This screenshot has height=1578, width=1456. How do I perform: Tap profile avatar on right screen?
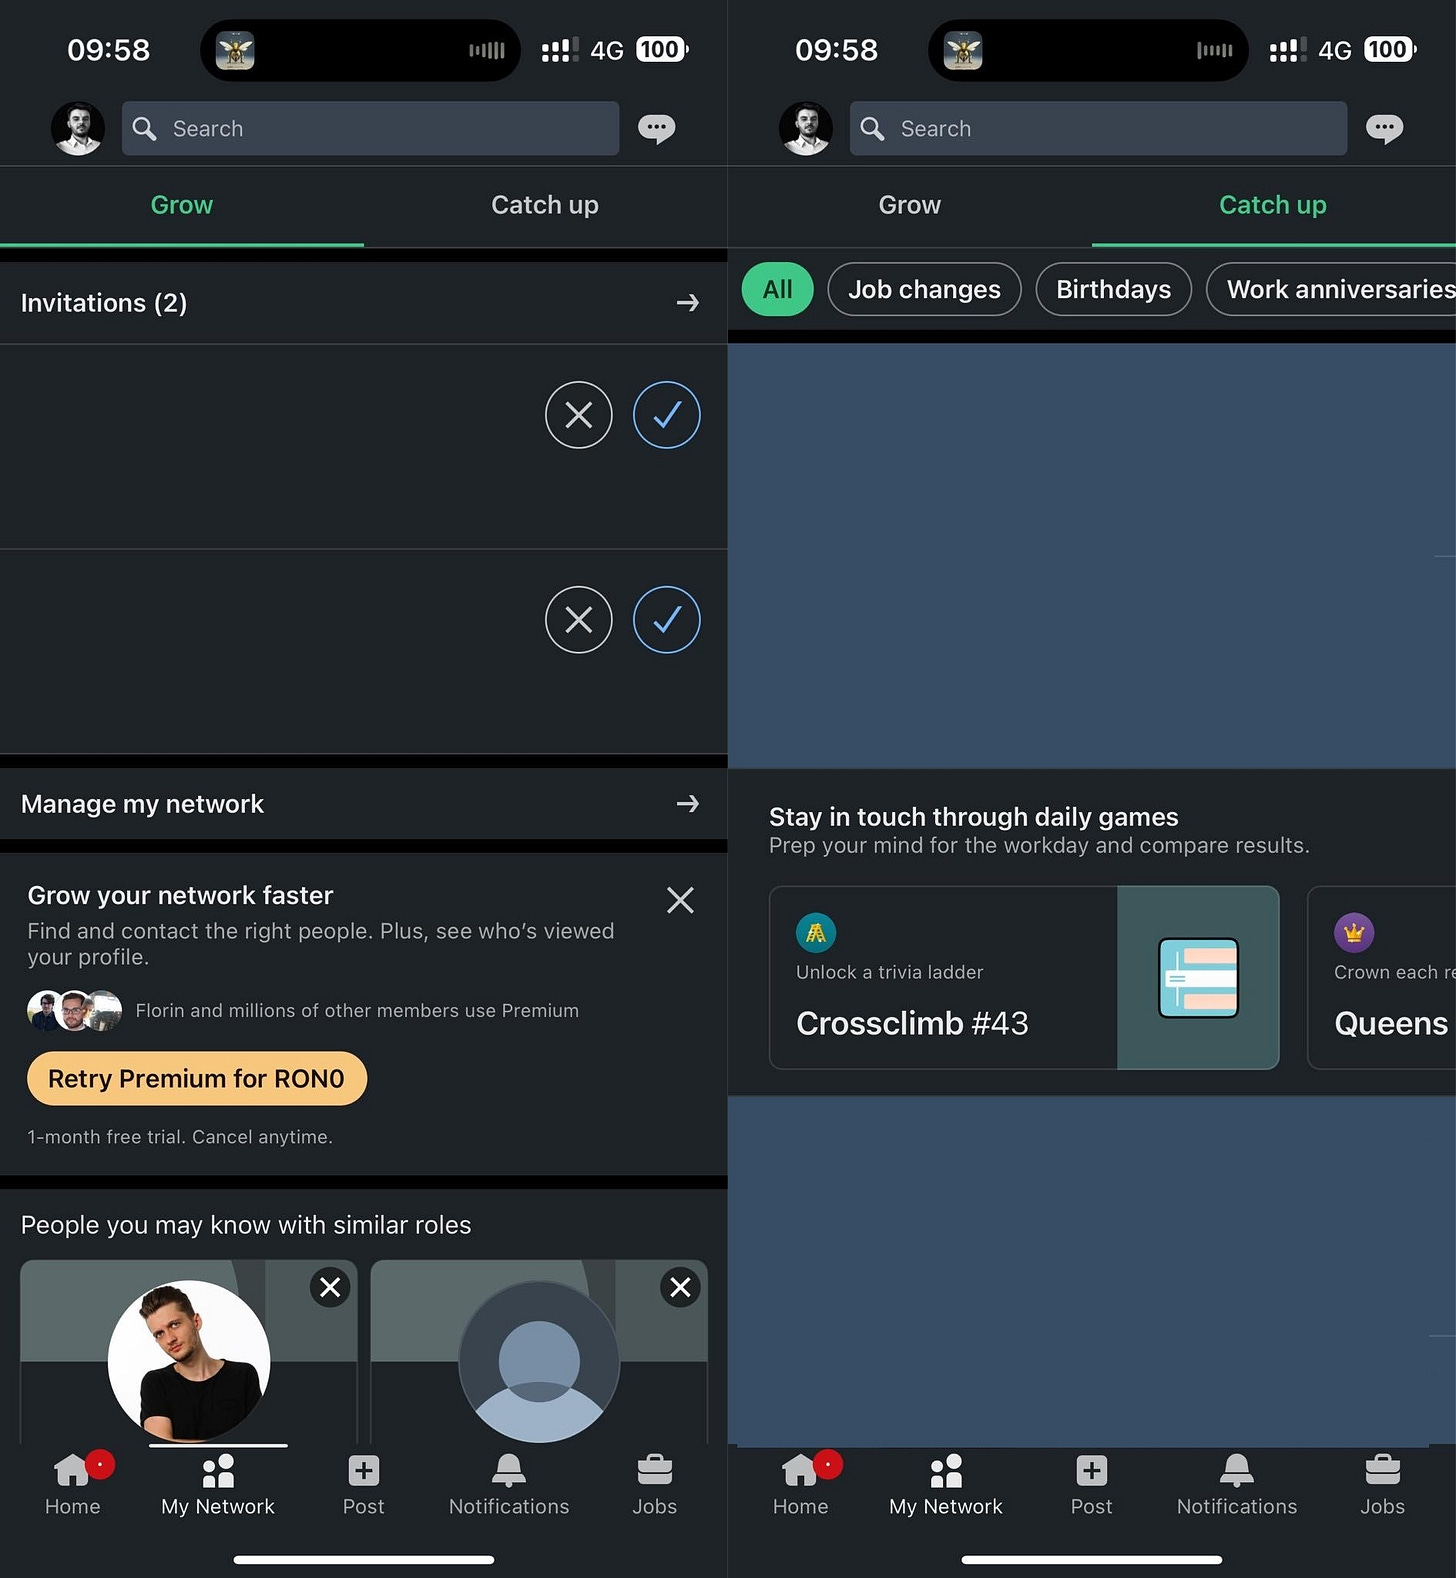(x=806, y=128)
